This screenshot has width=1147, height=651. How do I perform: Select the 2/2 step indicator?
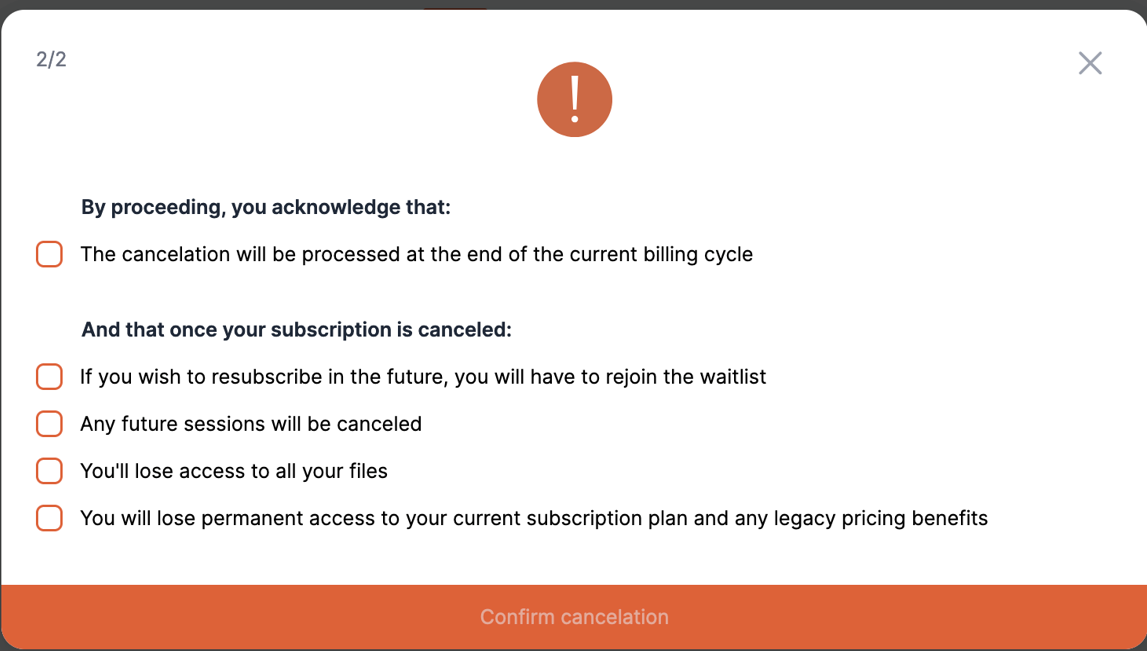click(51, 59)
